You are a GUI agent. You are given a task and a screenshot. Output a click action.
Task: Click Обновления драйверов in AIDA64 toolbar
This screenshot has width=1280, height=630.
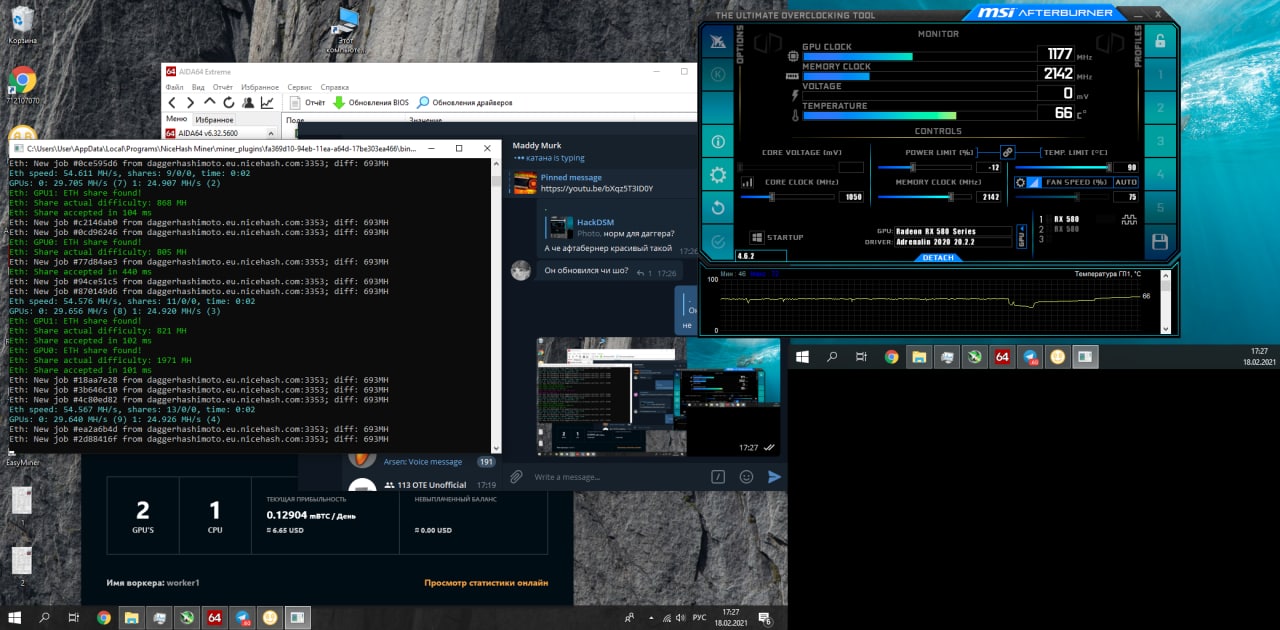click(465, 103)
